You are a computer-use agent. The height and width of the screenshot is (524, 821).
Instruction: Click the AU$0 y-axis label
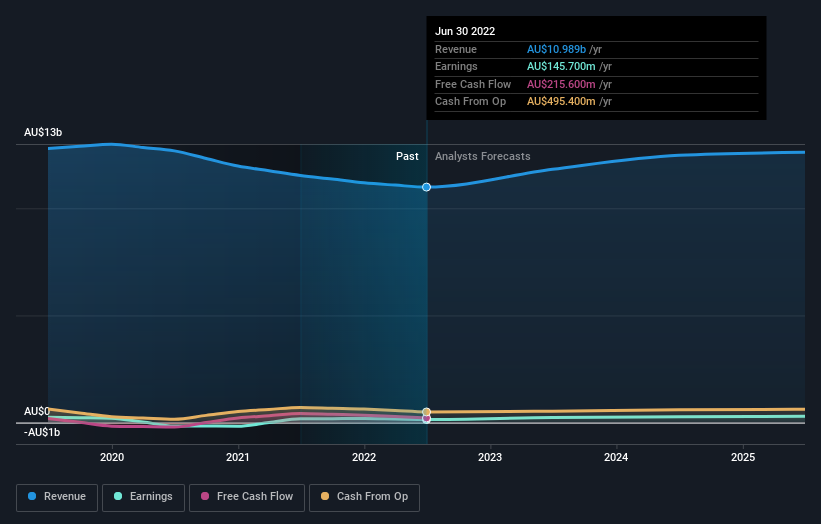click(37, 411)
